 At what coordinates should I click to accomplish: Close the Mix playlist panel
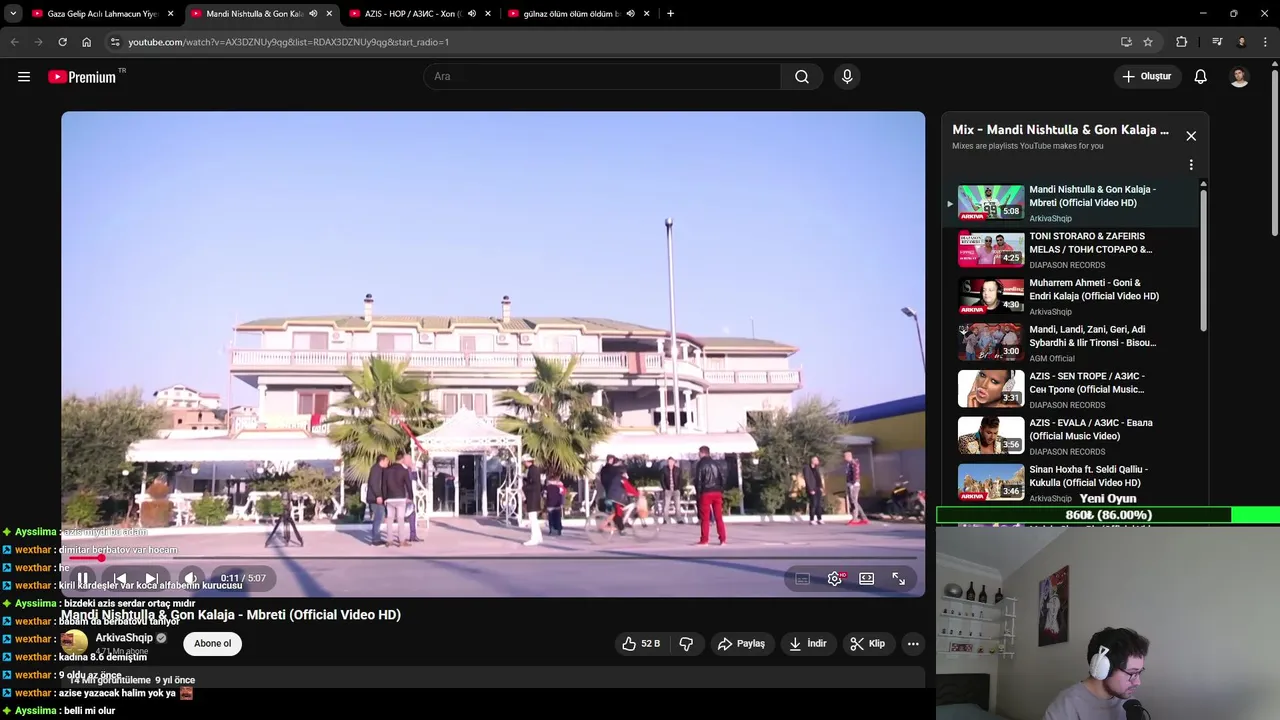[1191, 136]
